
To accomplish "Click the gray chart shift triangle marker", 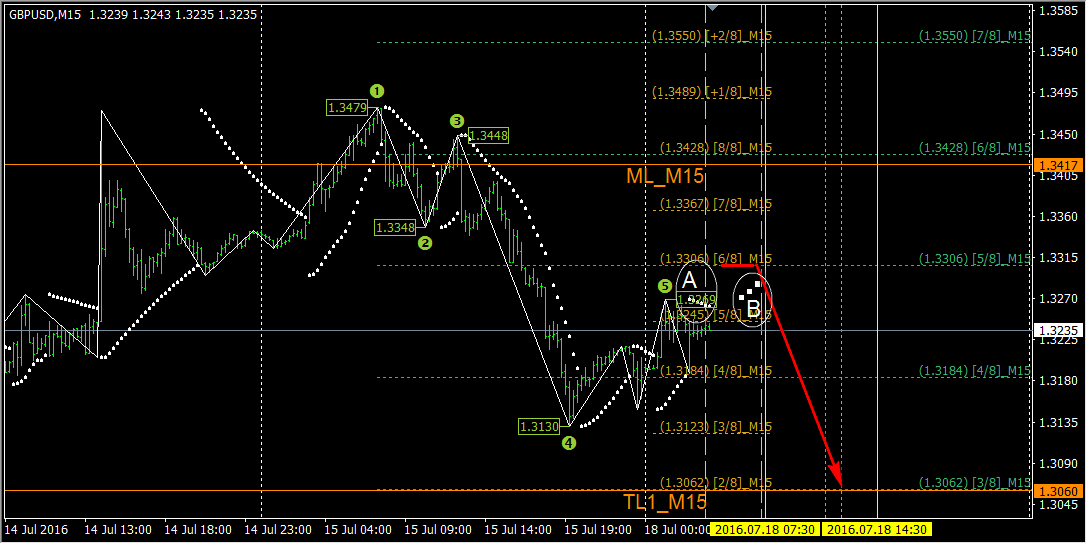I will click(x=712, y=8).
